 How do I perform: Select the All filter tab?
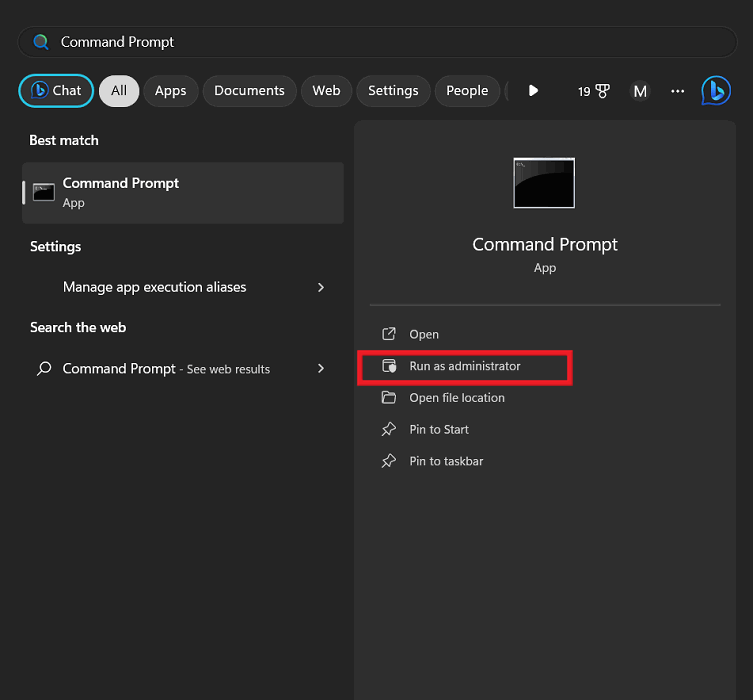[119, 91]
